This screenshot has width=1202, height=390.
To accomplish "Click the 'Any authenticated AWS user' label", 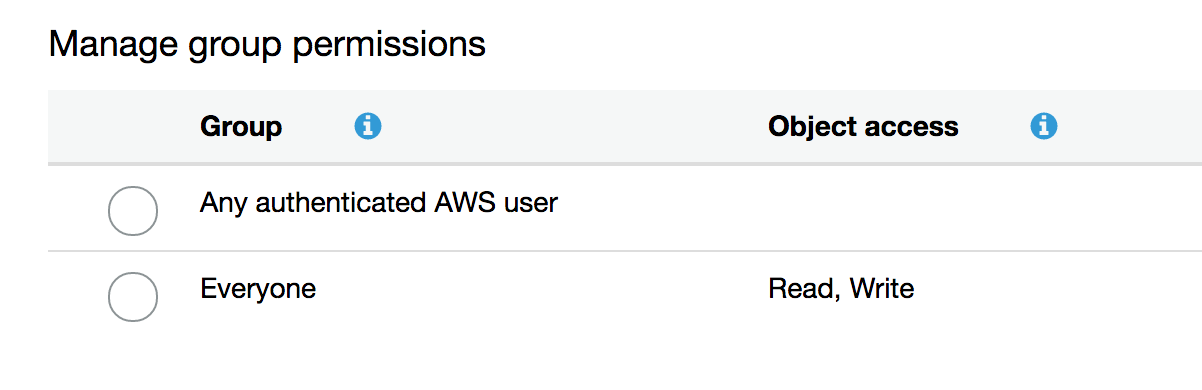I will pos(379,203).
